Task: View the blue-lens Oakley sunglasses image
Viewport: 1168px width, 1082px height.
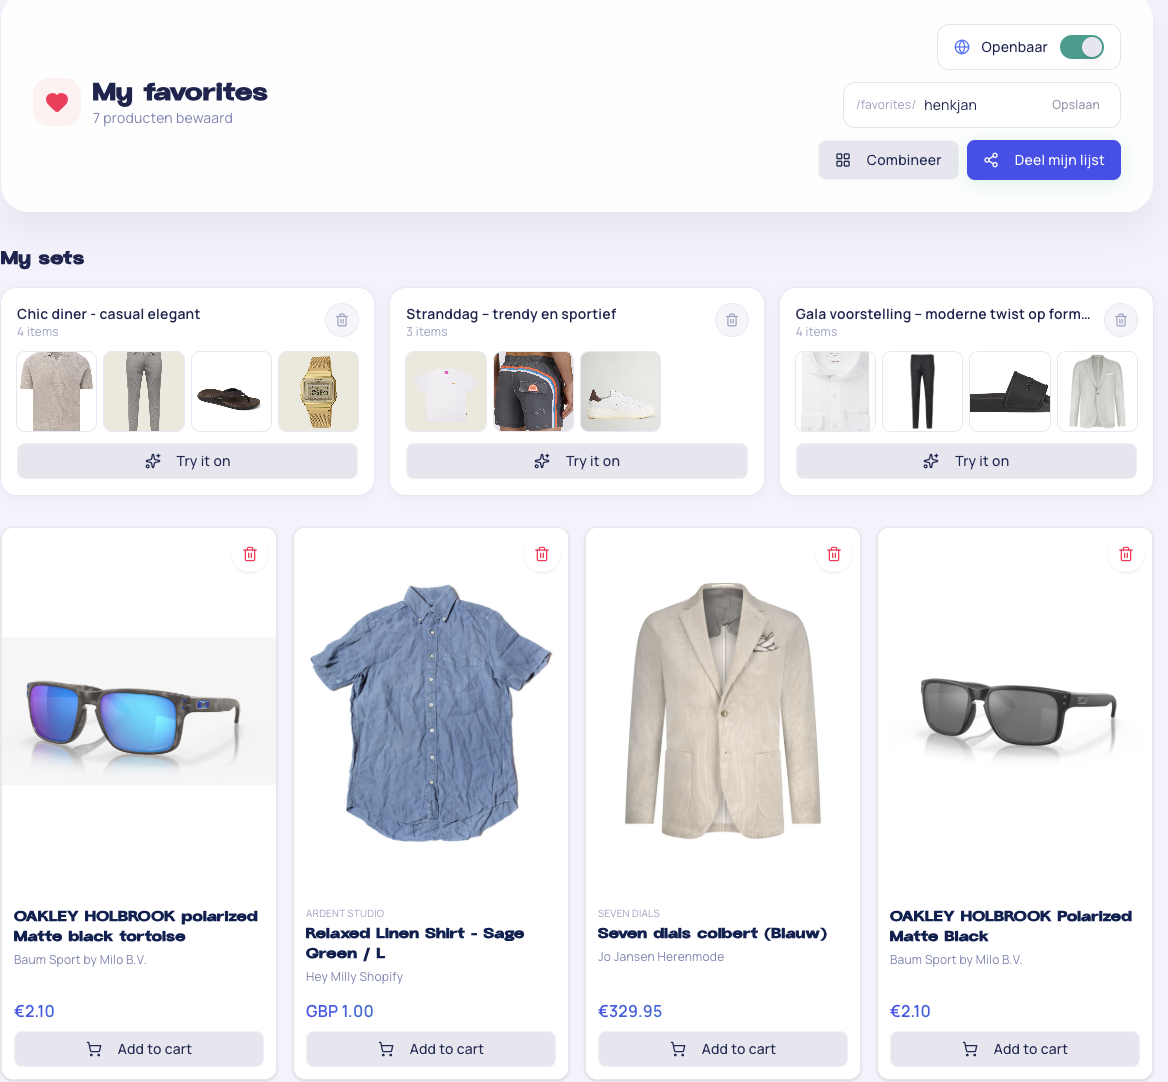Action: [139, 711]
